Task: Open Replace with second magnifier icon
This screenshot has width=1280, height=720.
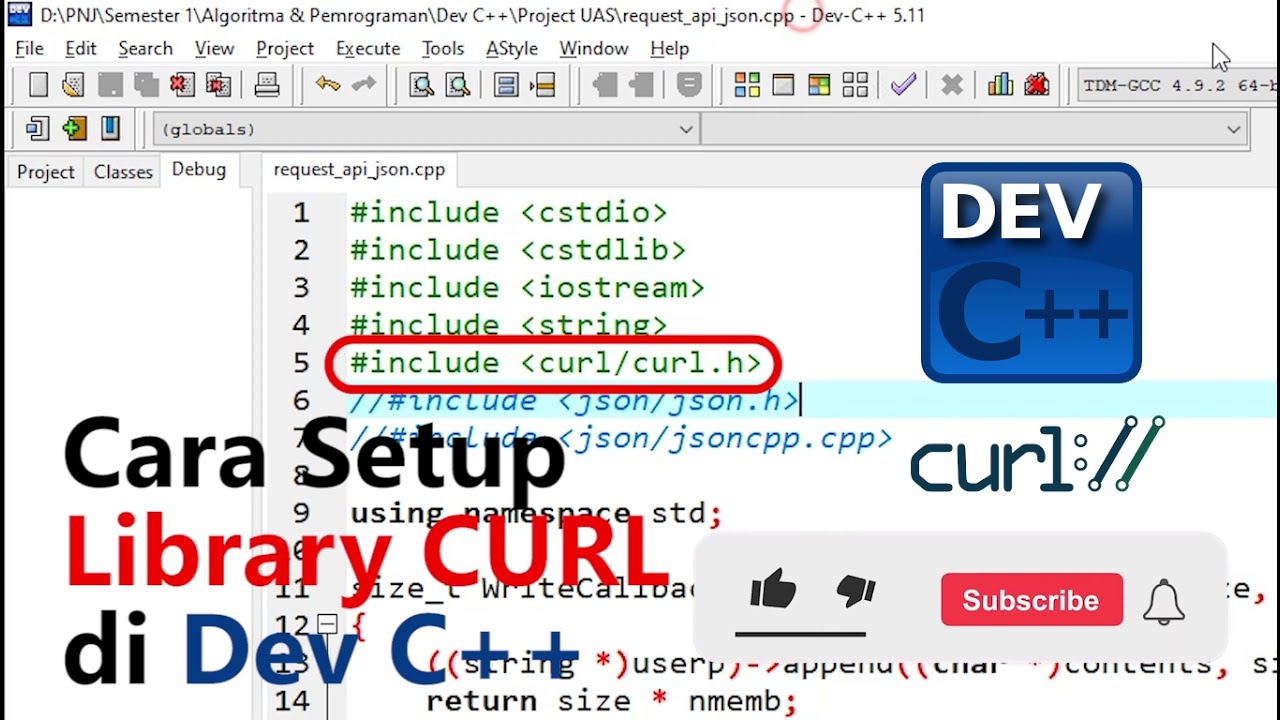Action: coord(458,85)
